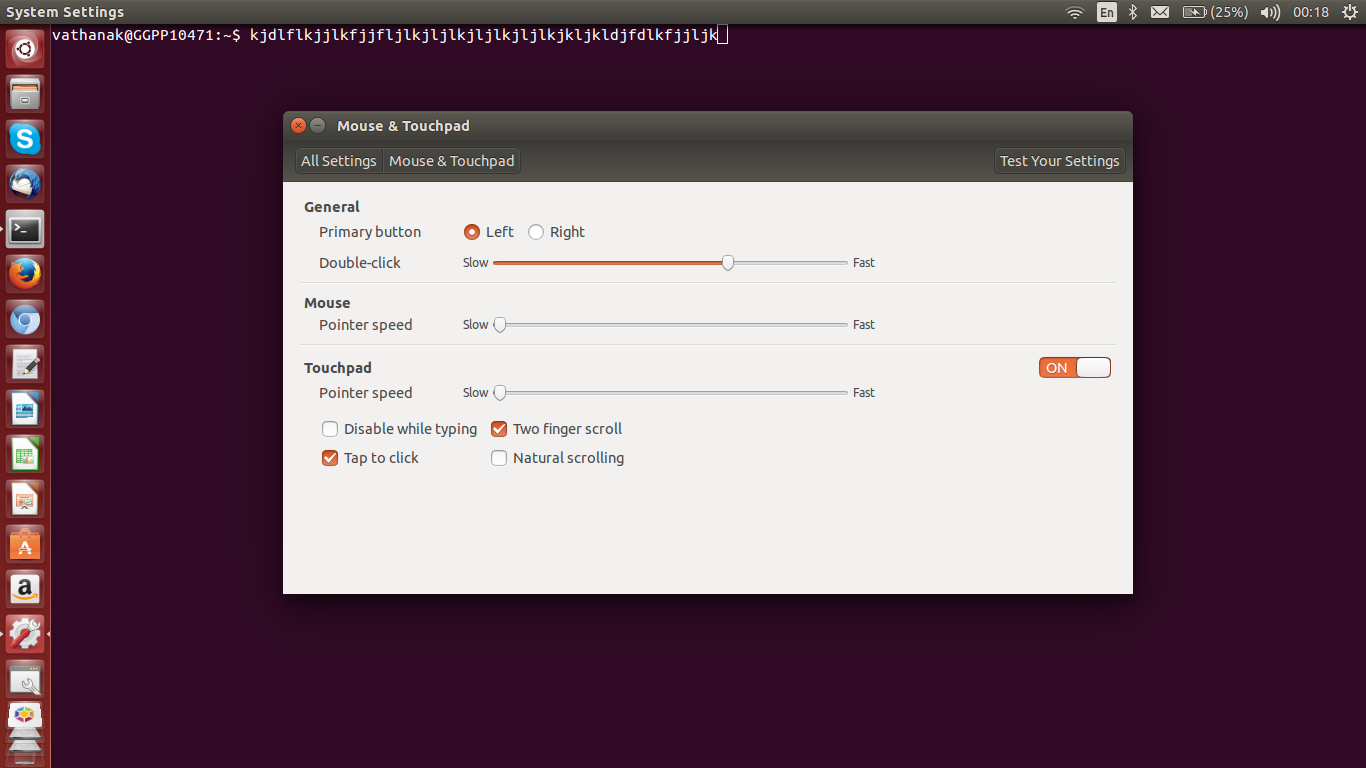The width and height of the screenshot is (1366, 768).
Task: Select Right as primary button
Action: (536, 232)
